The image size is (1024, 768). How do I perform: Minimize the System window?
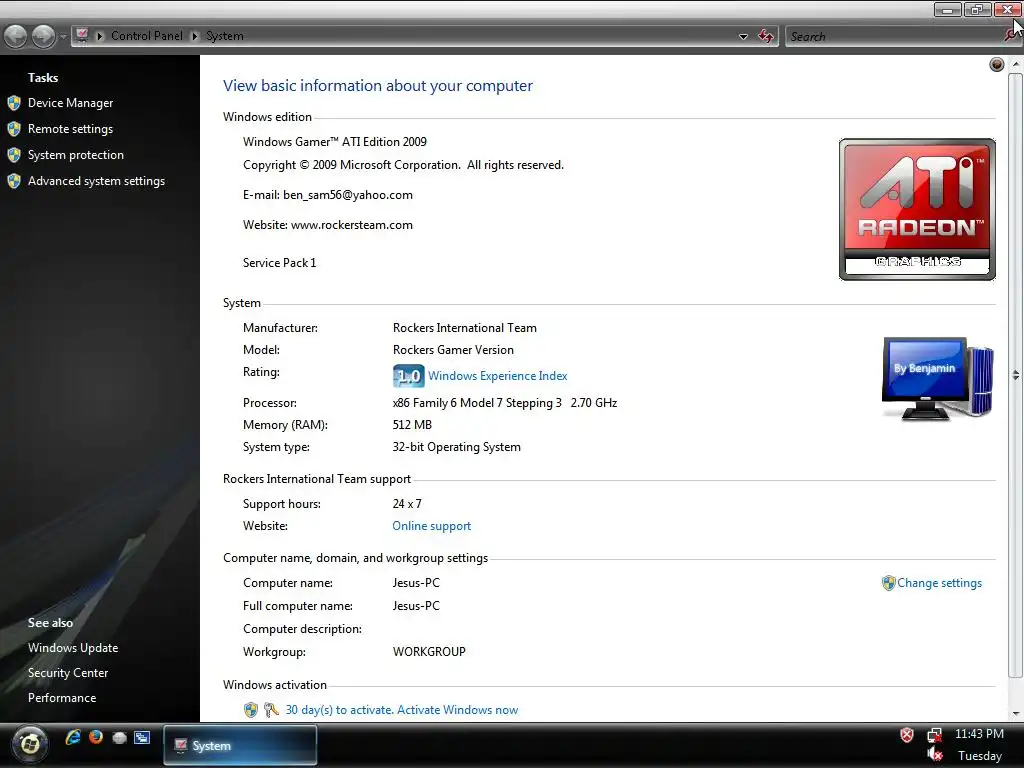coord(947,9)
